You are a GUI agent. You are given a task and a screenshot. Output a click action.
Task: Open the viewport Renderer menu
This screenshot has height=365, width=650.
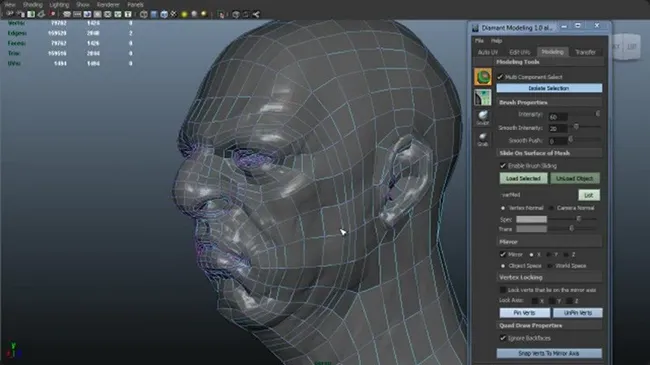108,5
